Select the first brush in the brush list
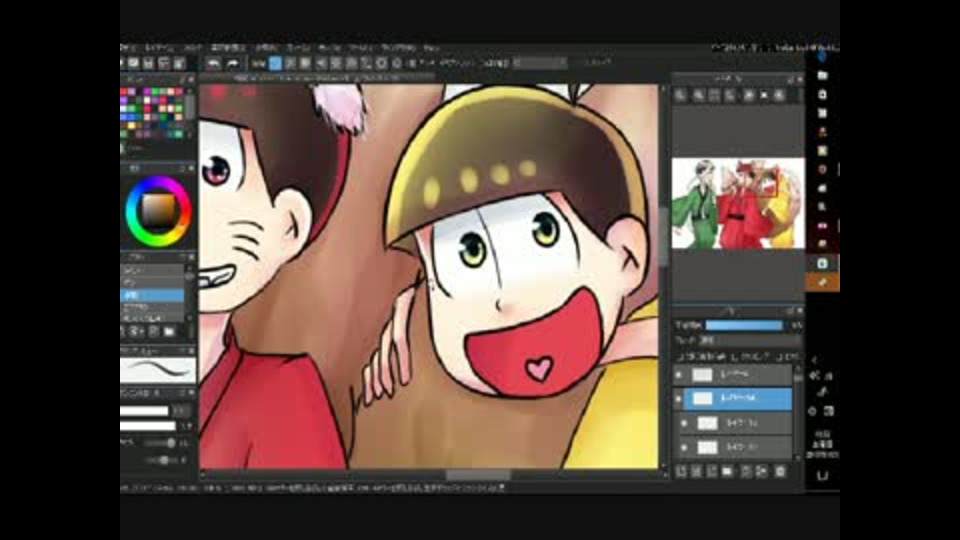 click(152, 270)
